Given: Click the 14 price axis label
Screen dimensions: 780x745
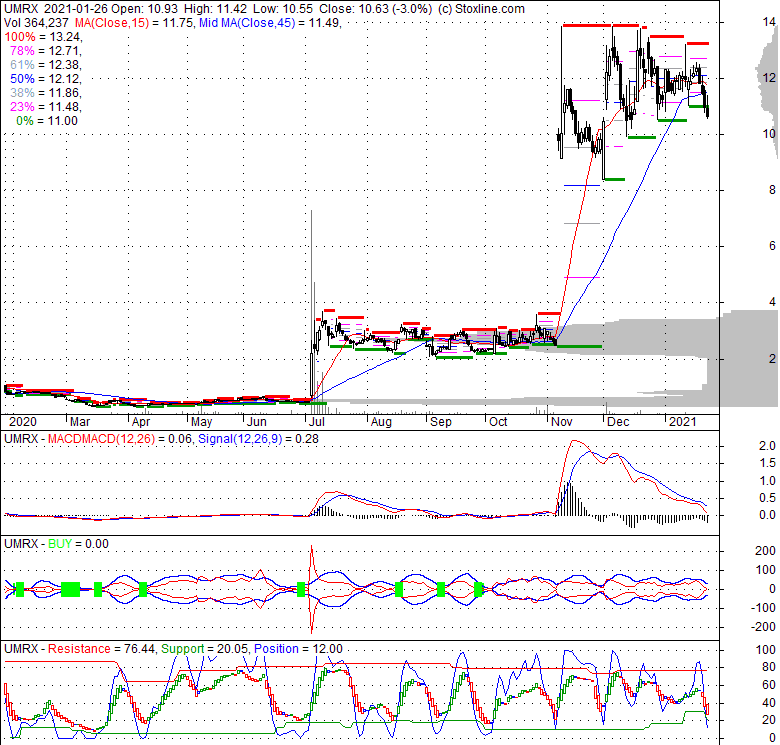Looking at the screenshot, I should 769,21.
